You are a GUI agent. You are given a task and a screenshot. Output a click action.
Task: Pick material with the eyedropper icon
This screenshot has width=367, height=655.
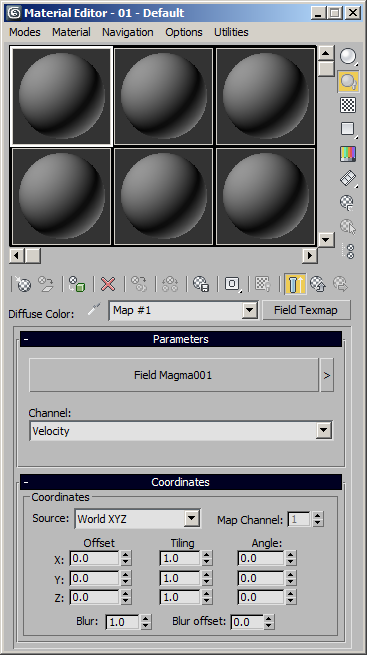pos(94,310)
